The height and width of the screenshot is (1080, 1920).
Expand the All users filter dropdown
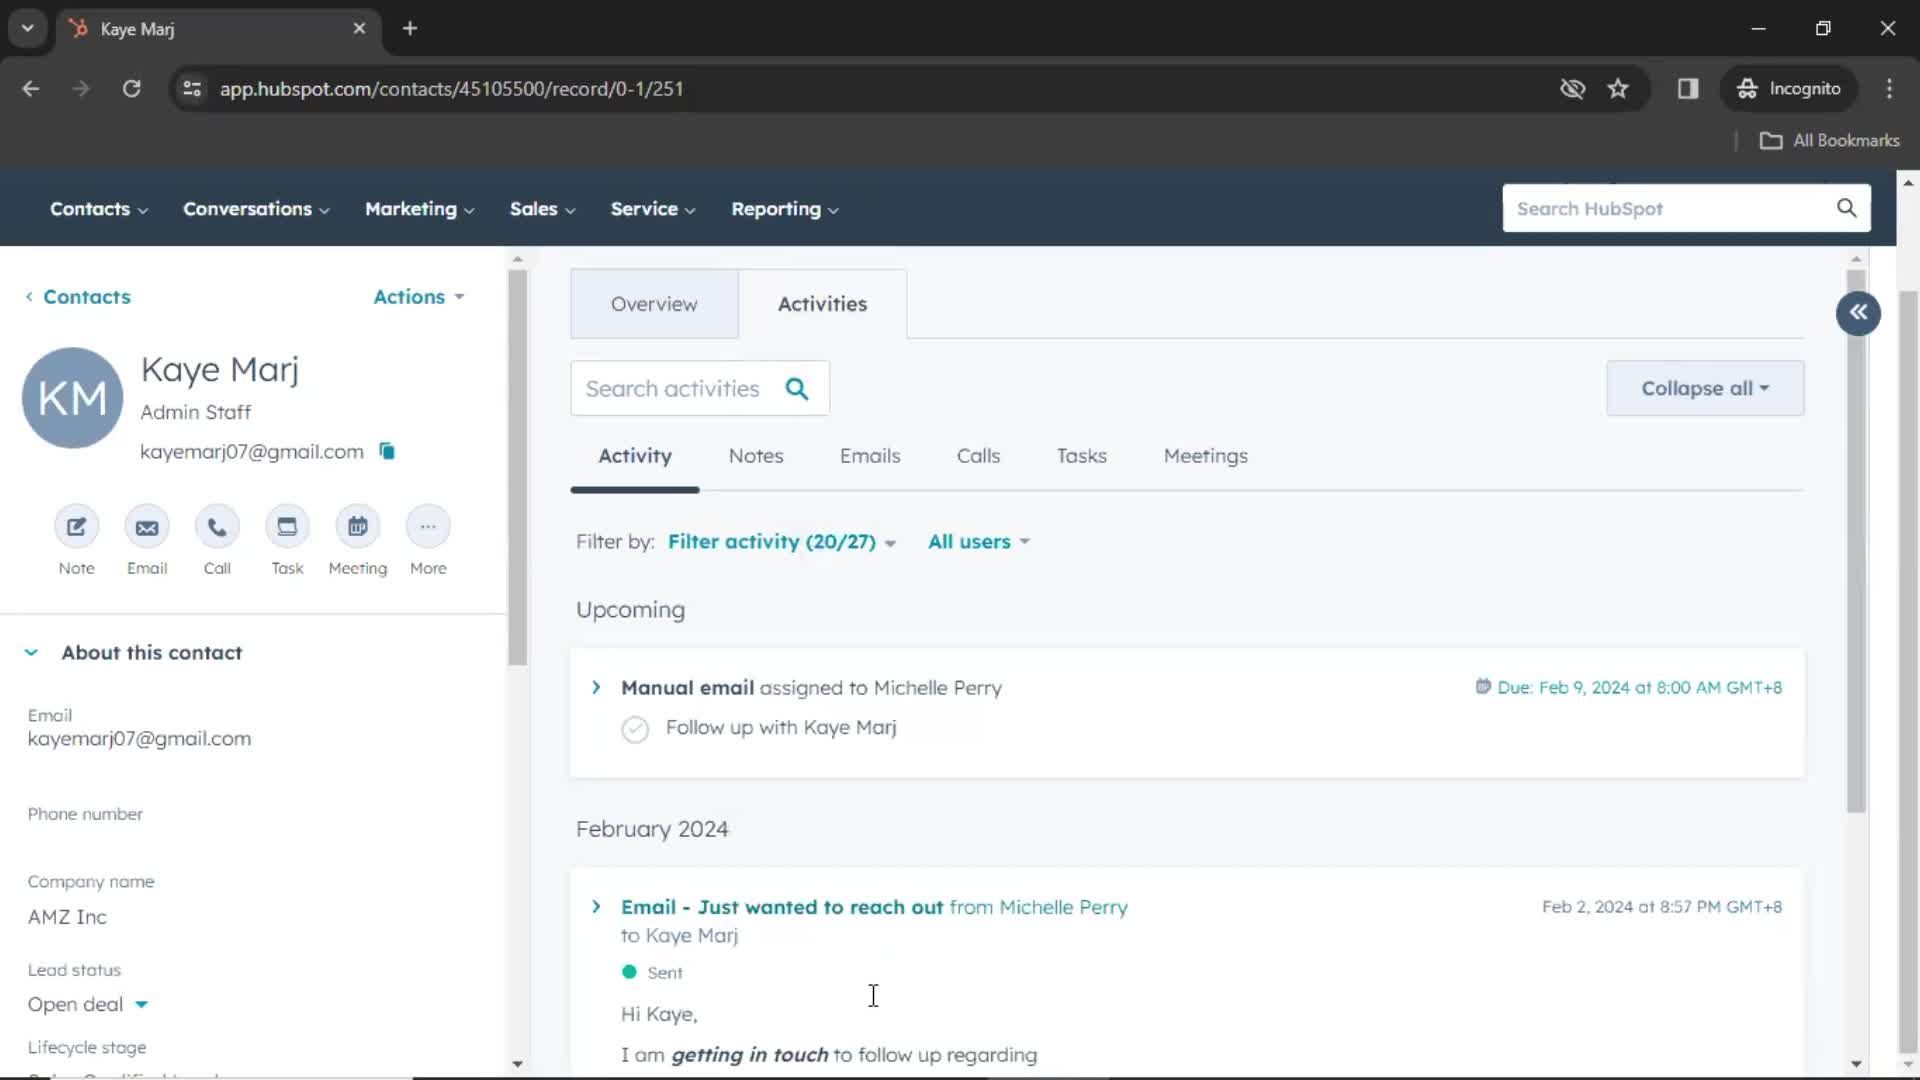(978, 541)
